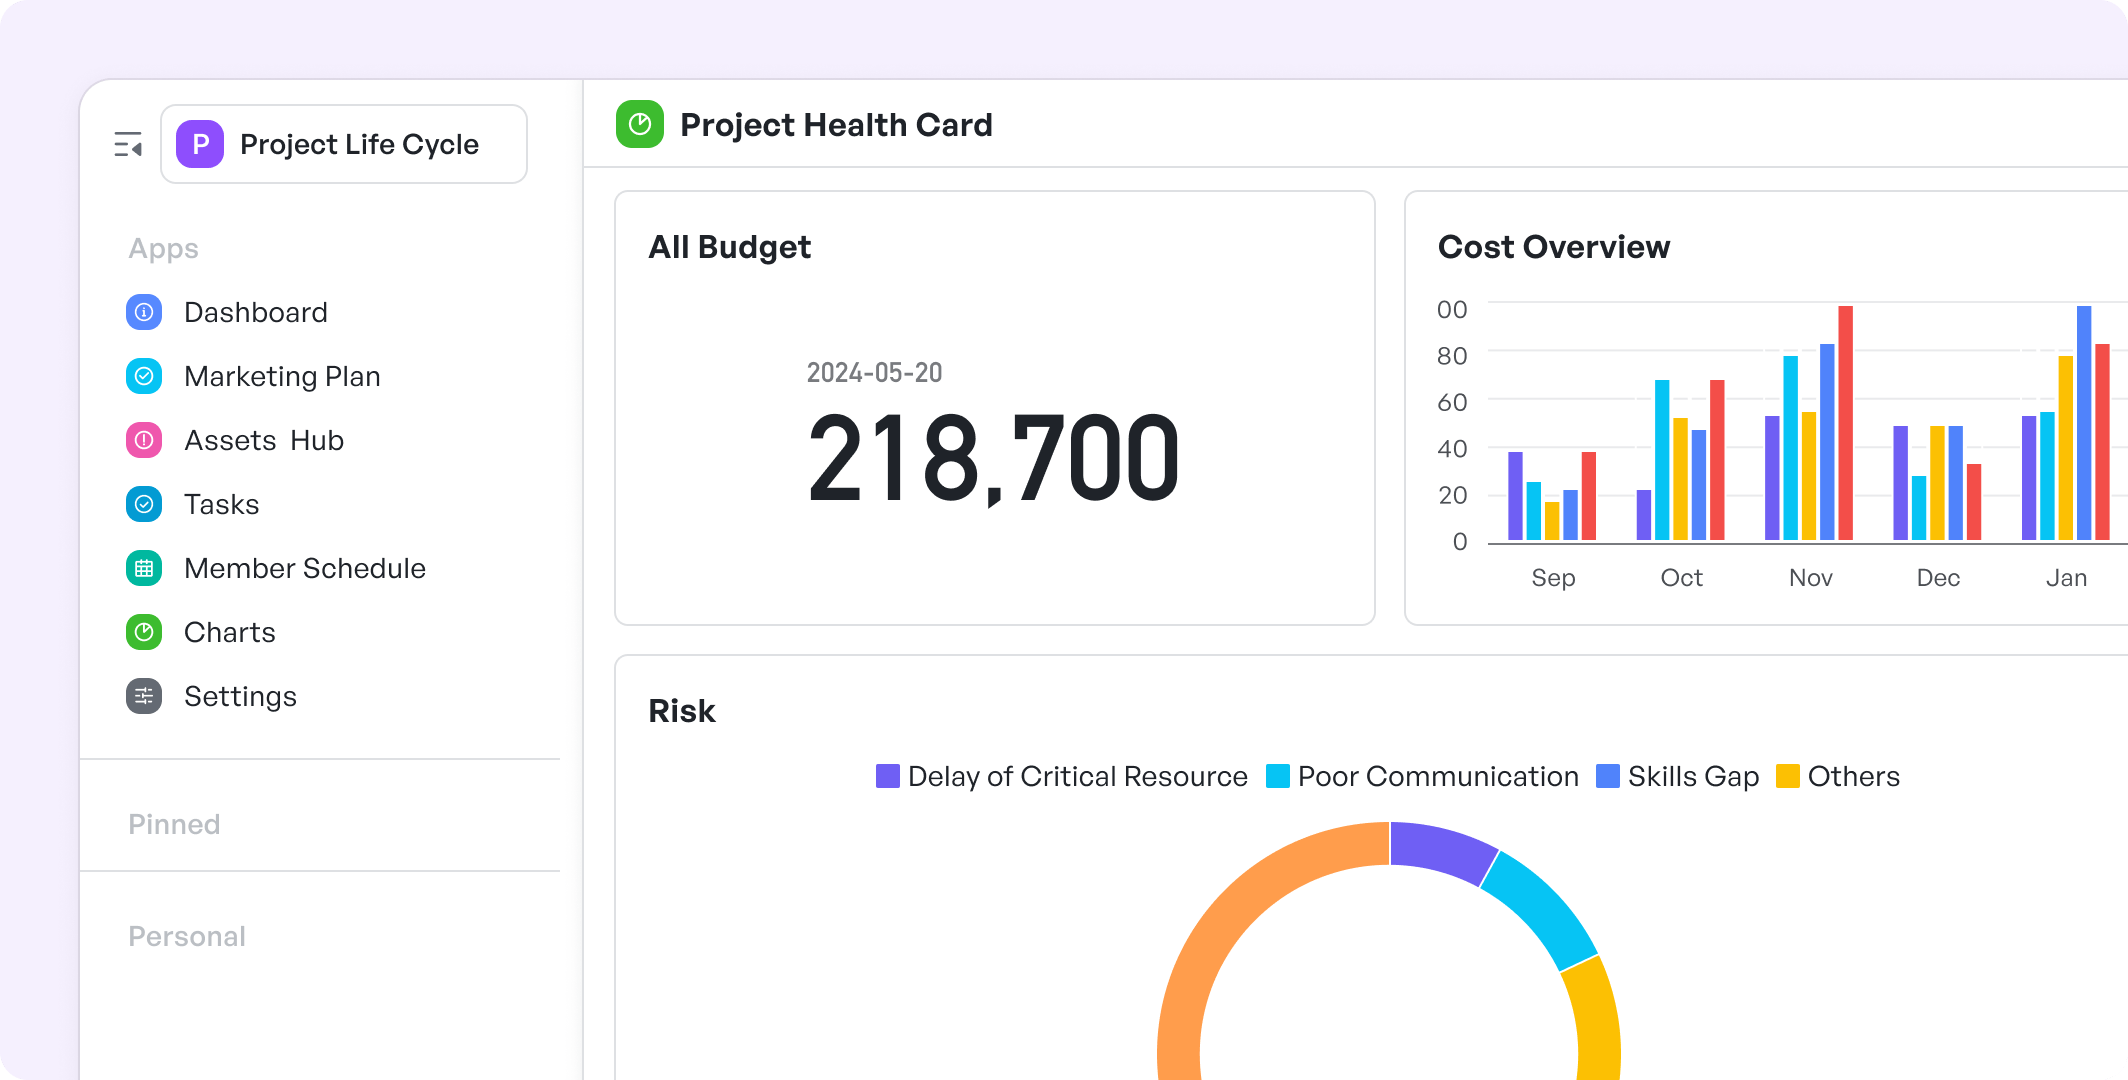
Task: Click the purple Delay of Critical Resource swatch
Action: [888, 776]
